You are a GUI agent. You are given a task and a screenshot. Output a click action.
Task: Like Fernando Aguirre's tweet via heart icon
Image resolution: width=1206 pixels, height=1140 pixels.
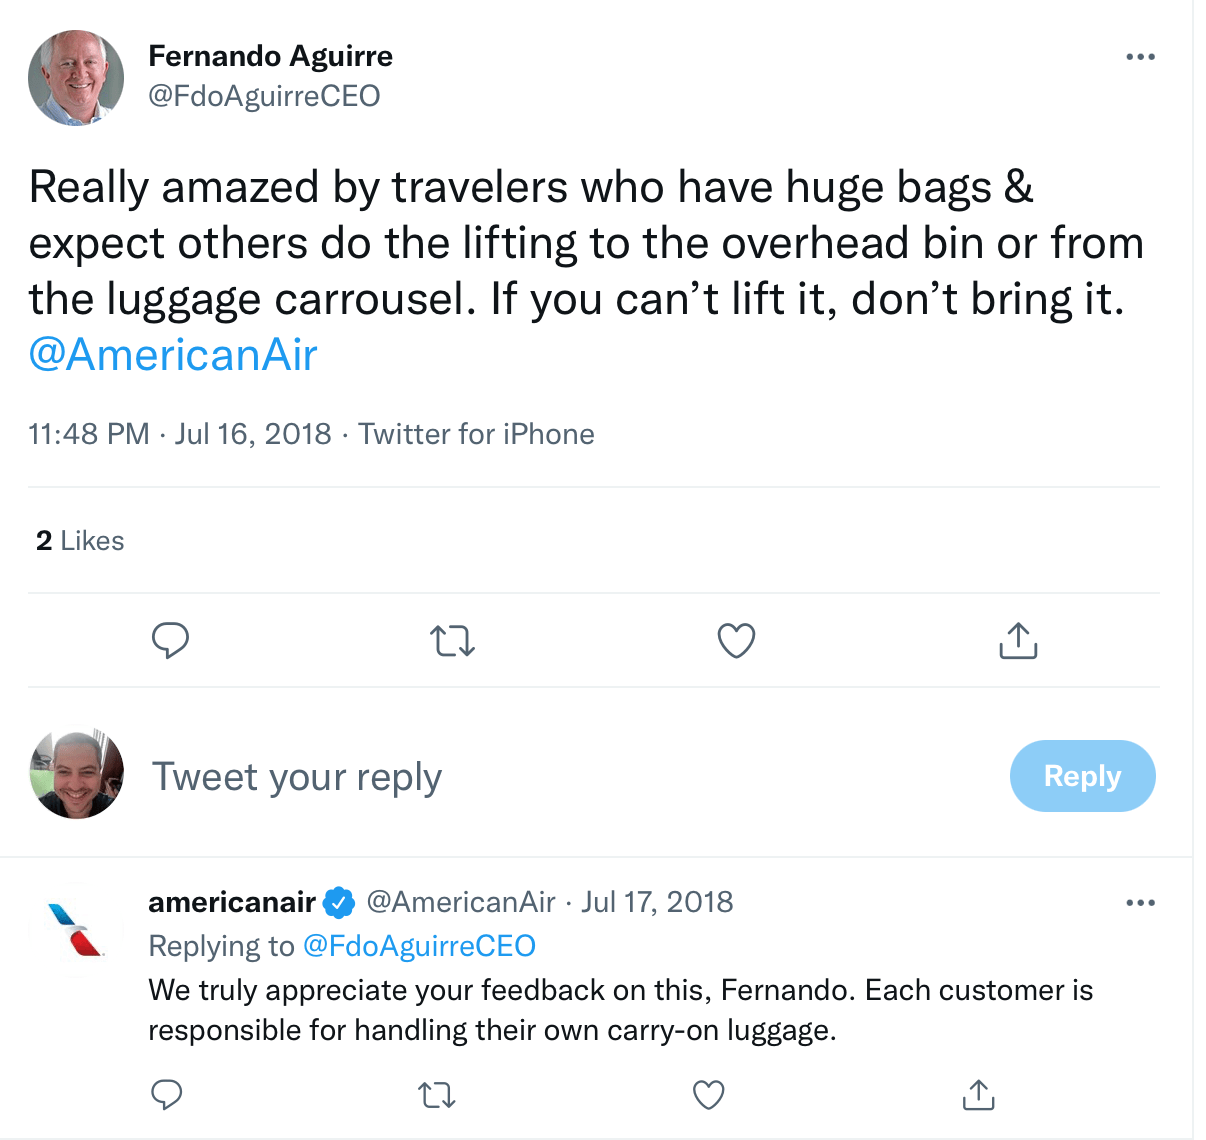point(735,640)
